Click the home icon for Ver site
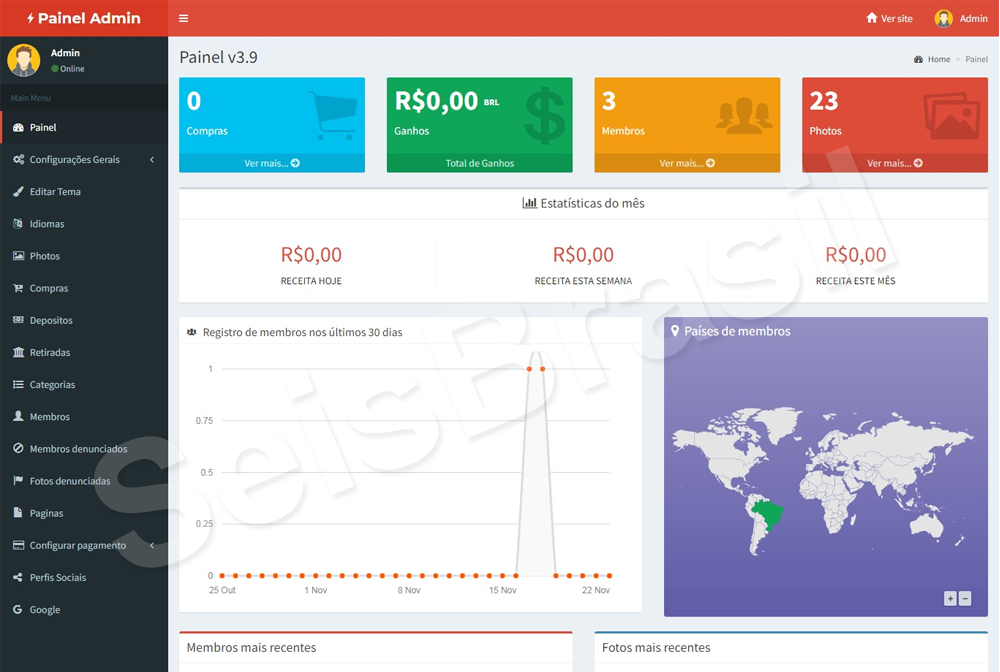The image size is (1000, 672). (x=871, y=18)
